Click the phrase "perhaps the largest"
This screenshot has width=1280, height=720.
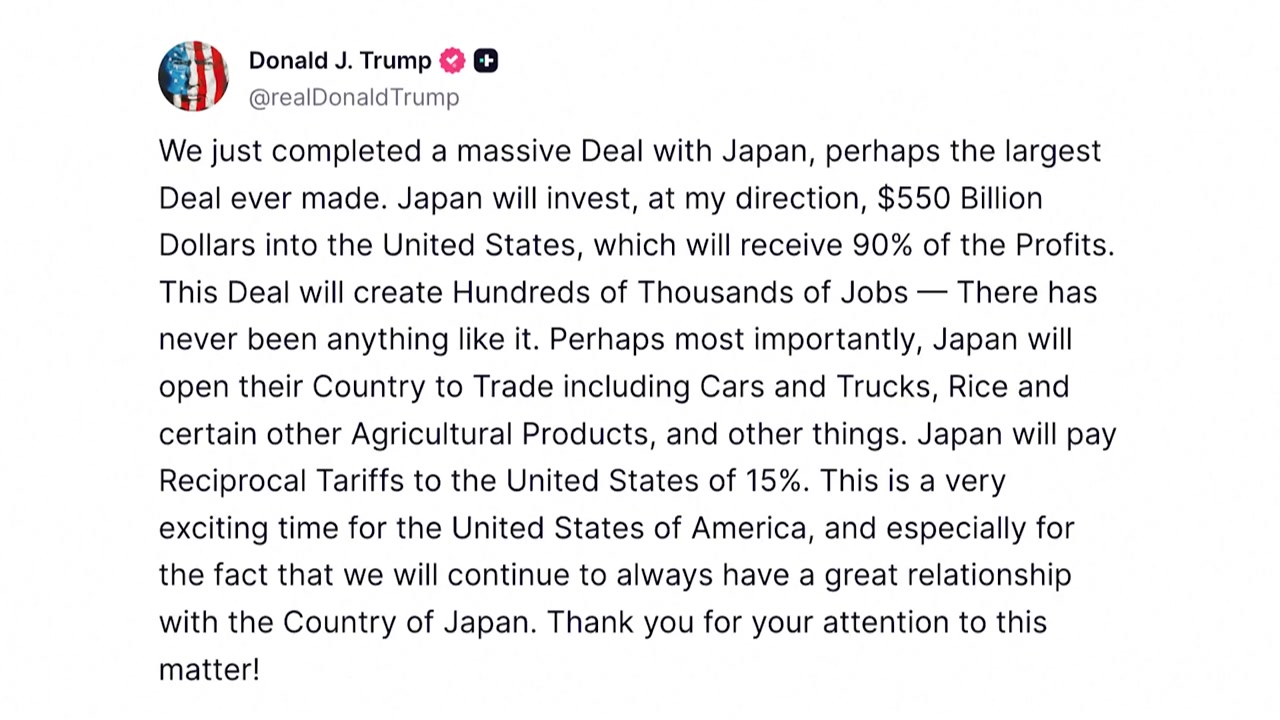coord(963,151)
